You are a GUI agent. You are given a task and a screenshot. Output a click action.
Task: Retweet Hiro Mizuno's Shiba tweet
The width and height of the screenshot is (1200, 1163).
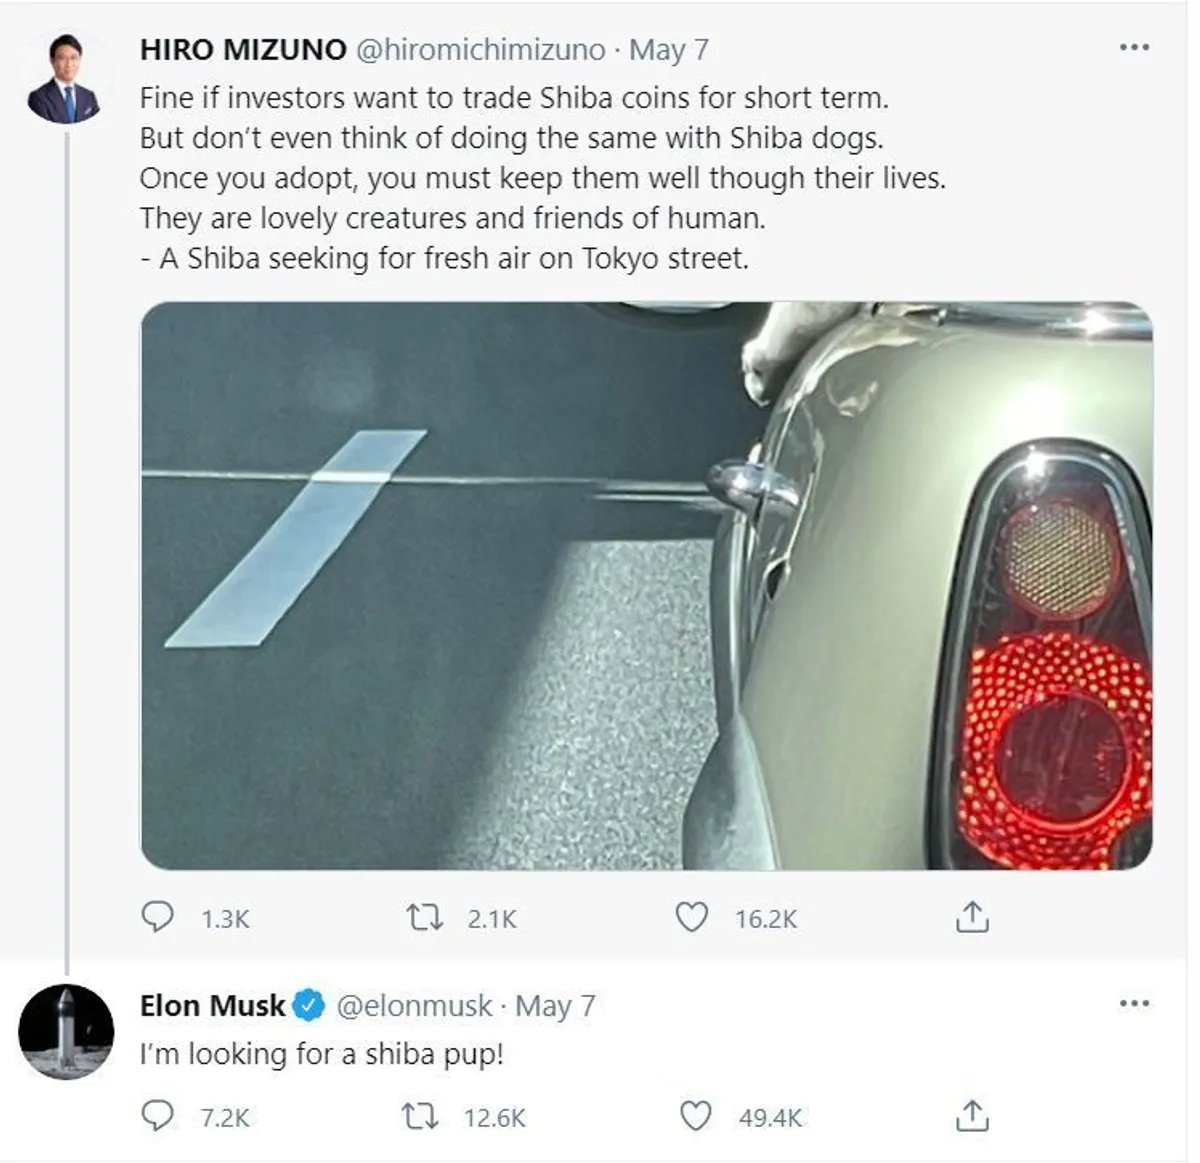coord(427,918)
